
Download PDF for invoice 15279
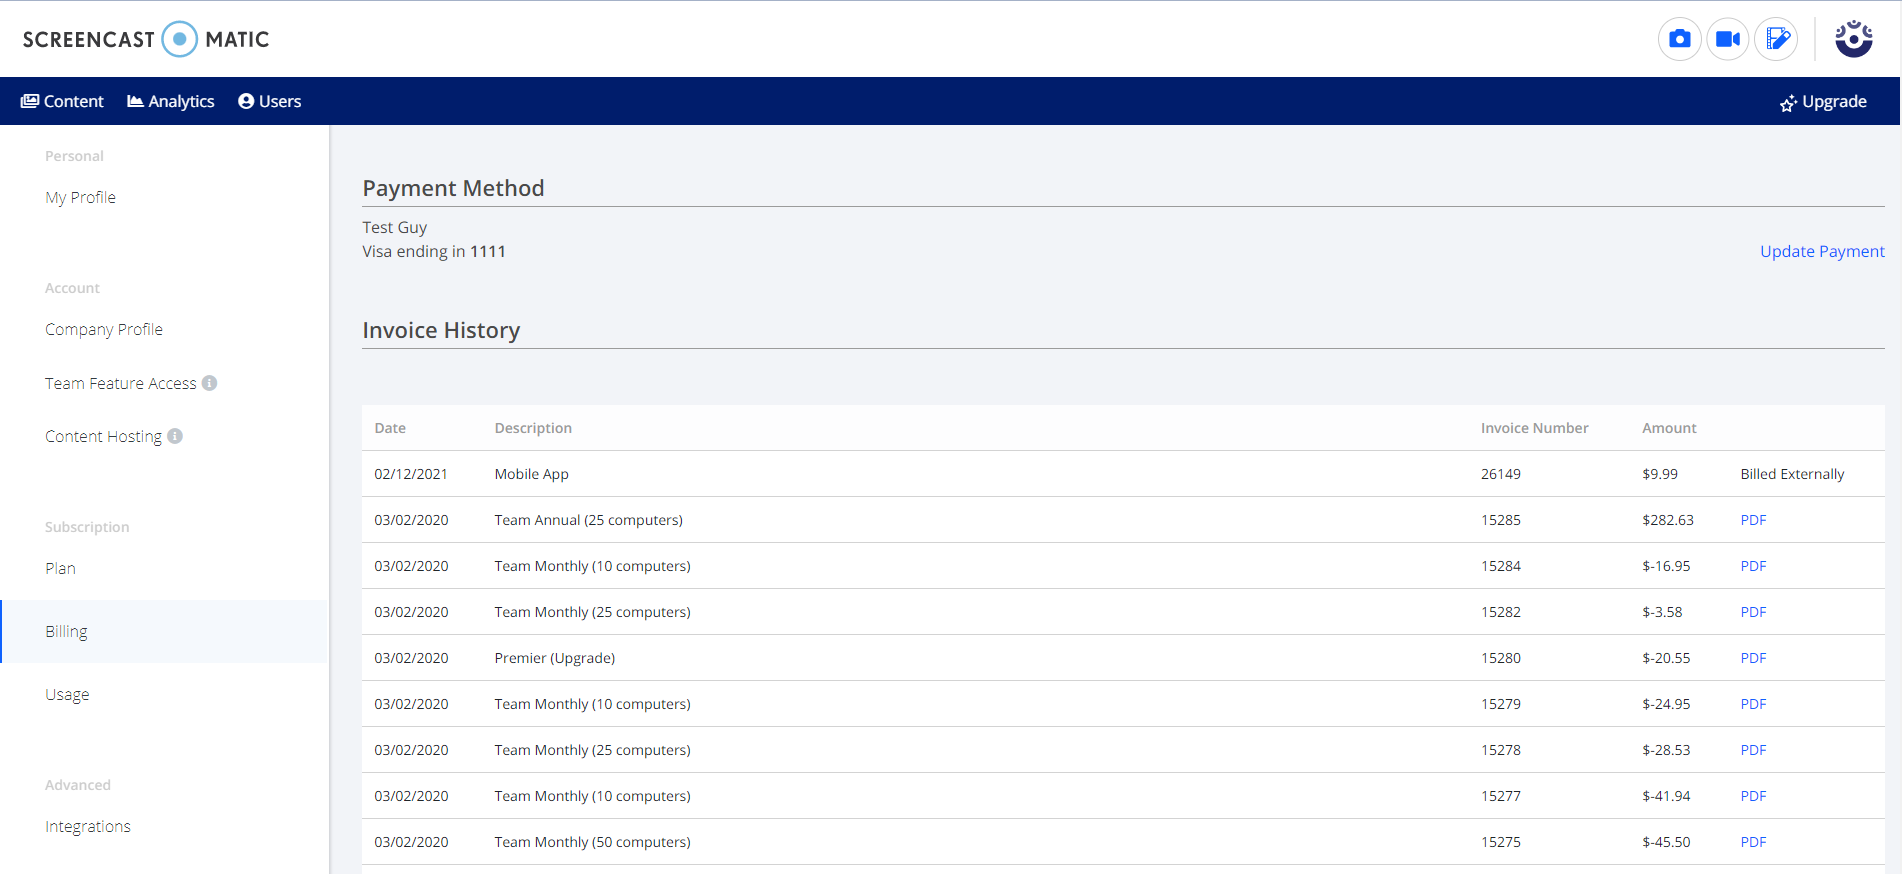1753,704
